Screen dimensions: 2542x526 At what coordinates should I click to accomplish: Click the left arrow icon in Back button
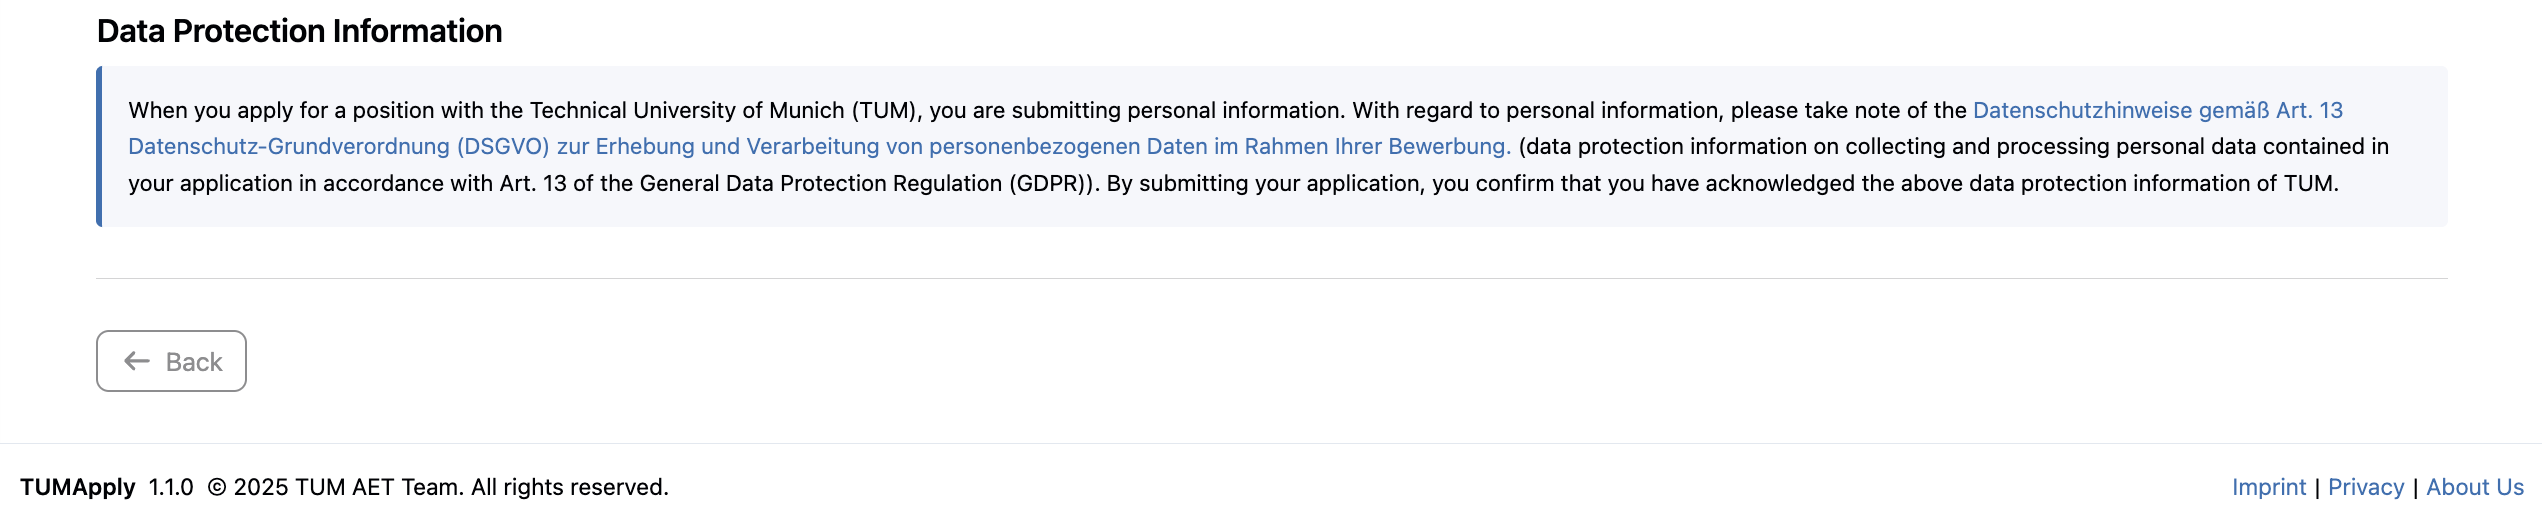137,361
